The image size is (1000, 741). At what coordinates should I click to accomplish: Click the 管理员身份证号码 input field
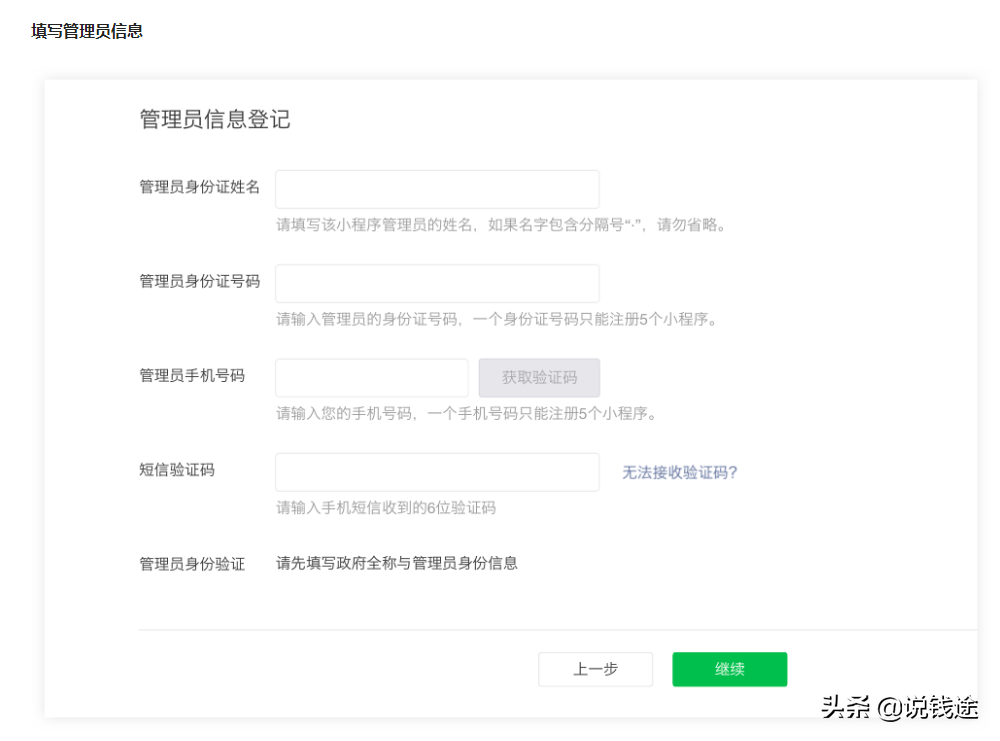coord(437,283)
